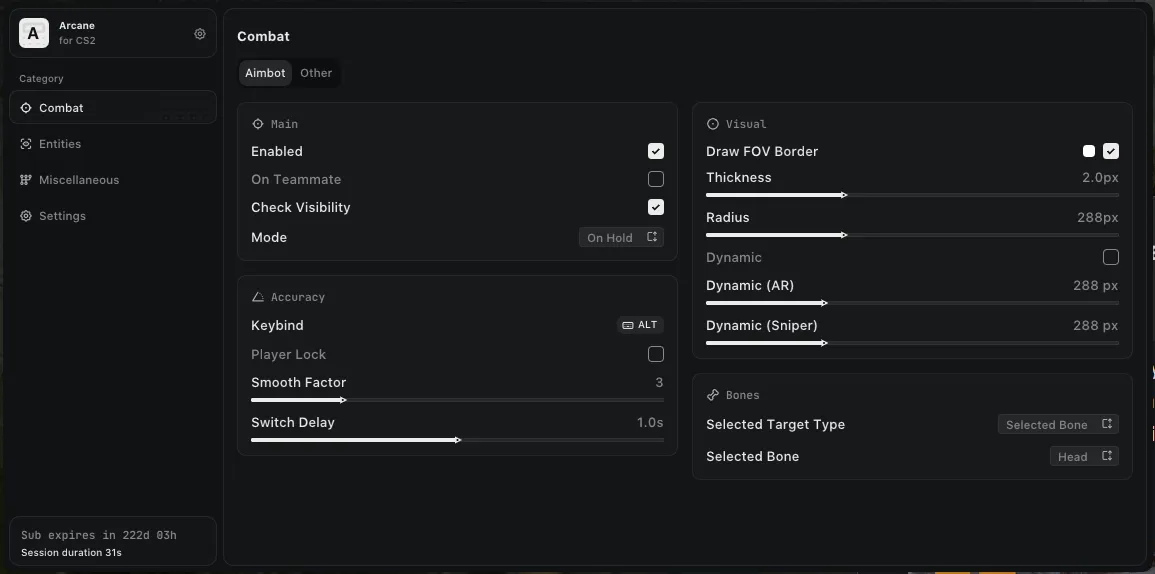The width and height of the screenshot is (1155, 574).
Task: Select the Aimbot tab
Action: pyautogui.click(x=265, y=73)
